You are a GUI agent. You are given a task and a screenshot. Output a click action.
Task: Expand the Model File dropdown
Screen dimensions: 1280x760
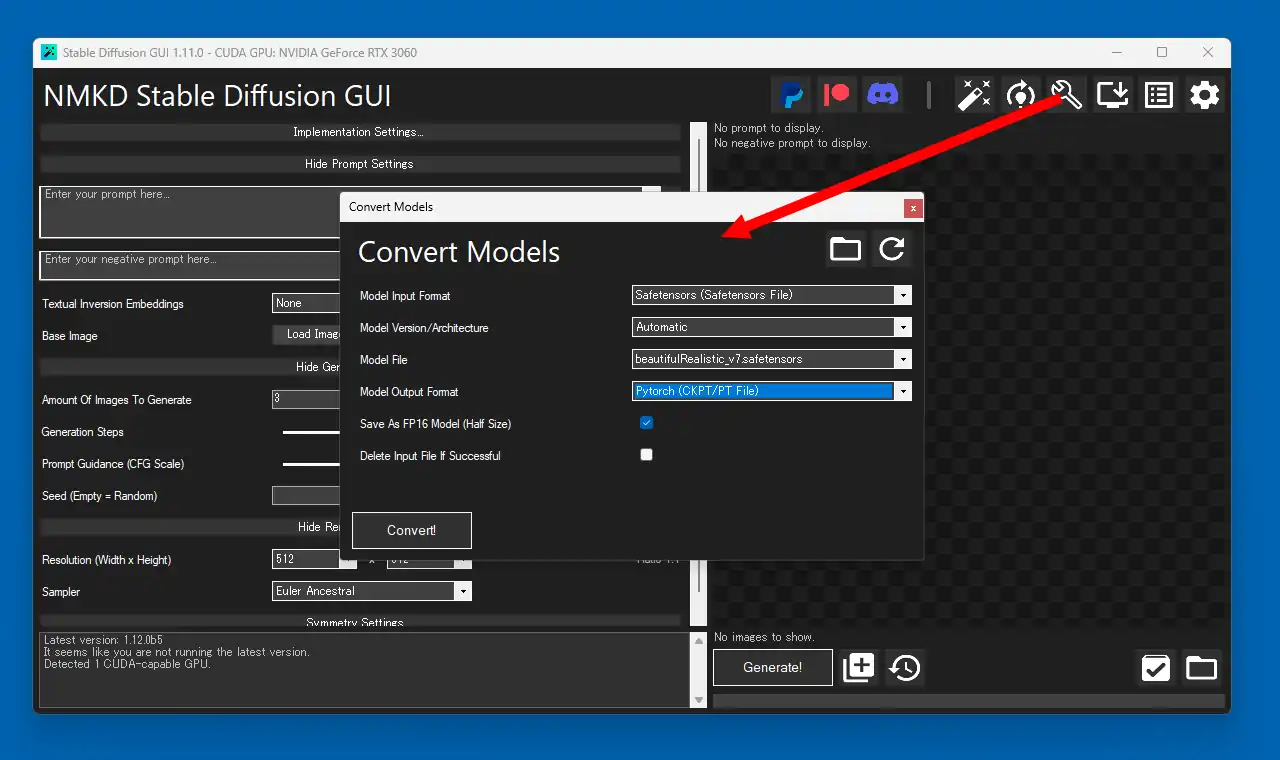(x=772, y=359)
